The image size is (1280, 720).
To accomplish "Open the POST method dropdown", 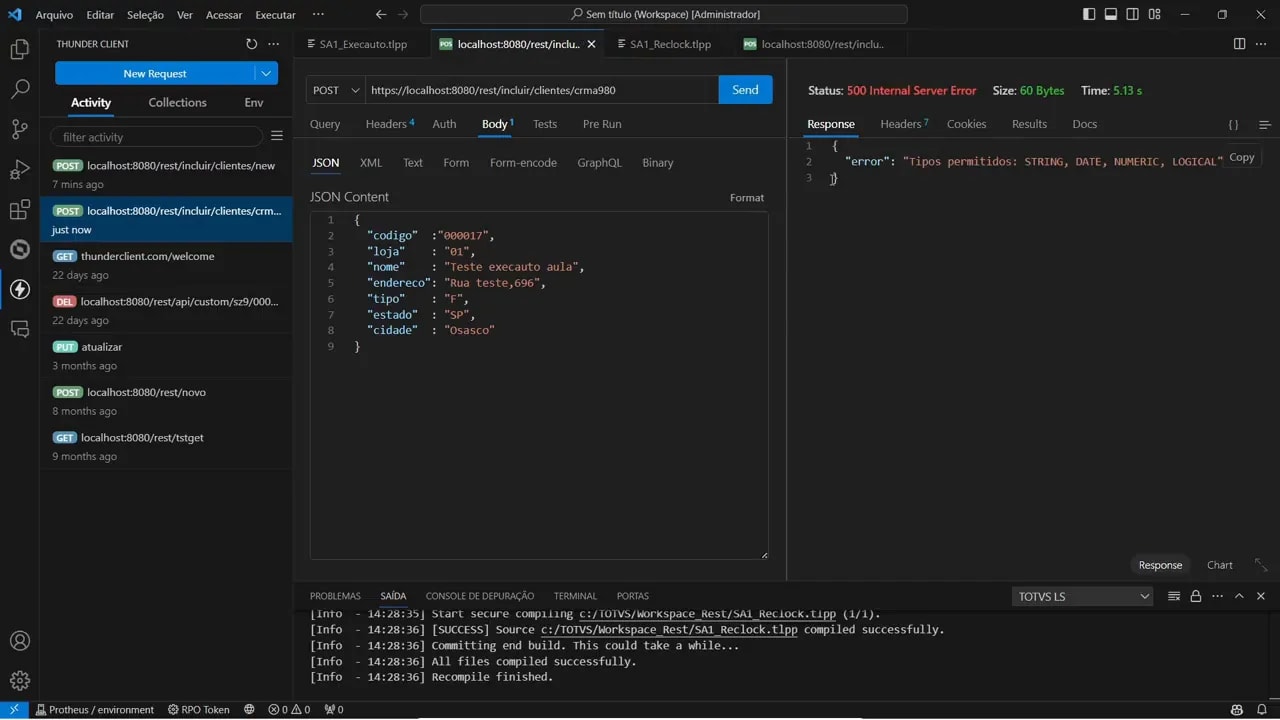I will (x=334, y=89).
